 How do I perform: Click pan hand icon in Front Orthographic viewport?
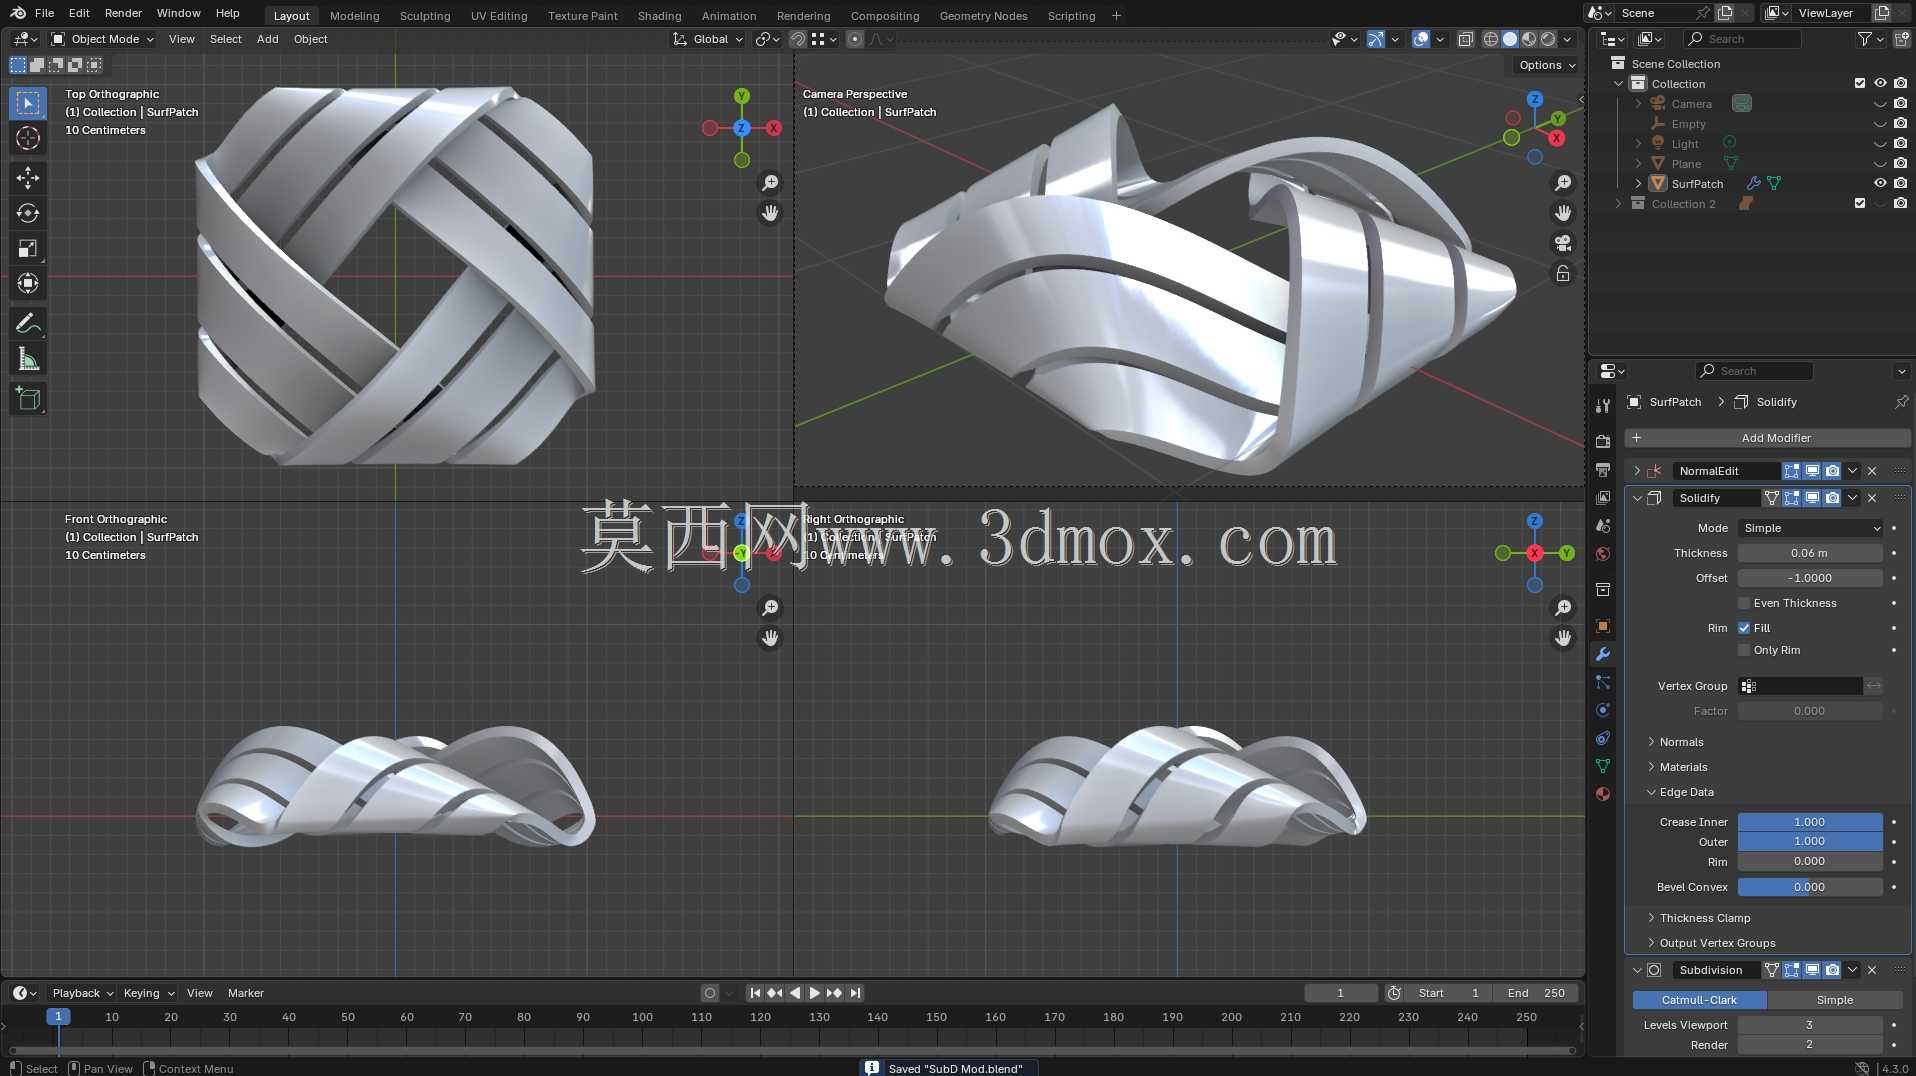770,638
